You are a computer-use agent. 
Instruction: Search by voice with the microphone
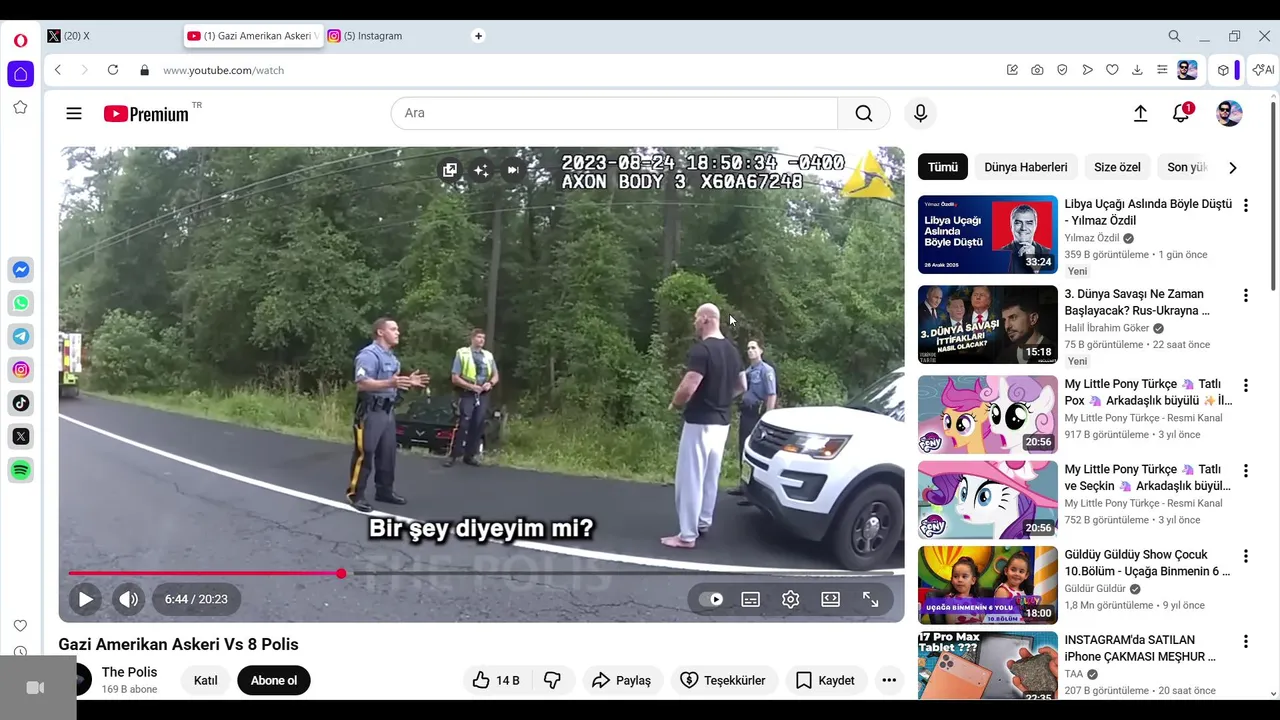tap(921, 113)
